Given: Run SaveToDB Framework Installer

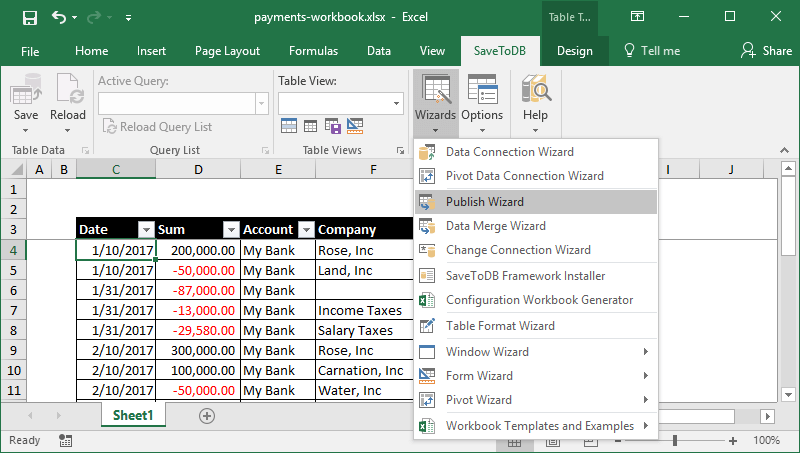Looking at the screenshot, I should 536,276.
